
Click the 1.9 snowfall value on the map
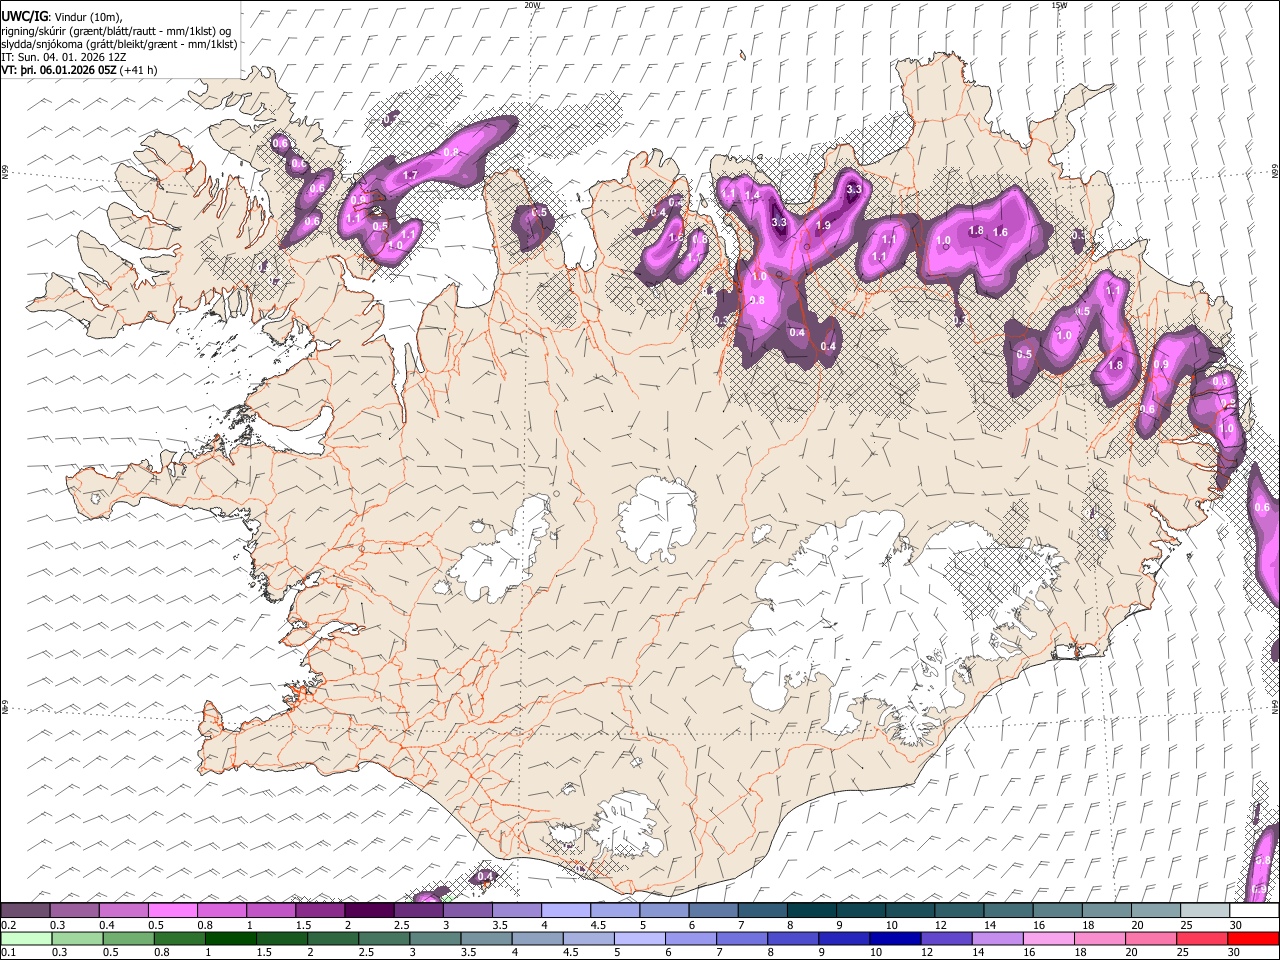point(823,226)
